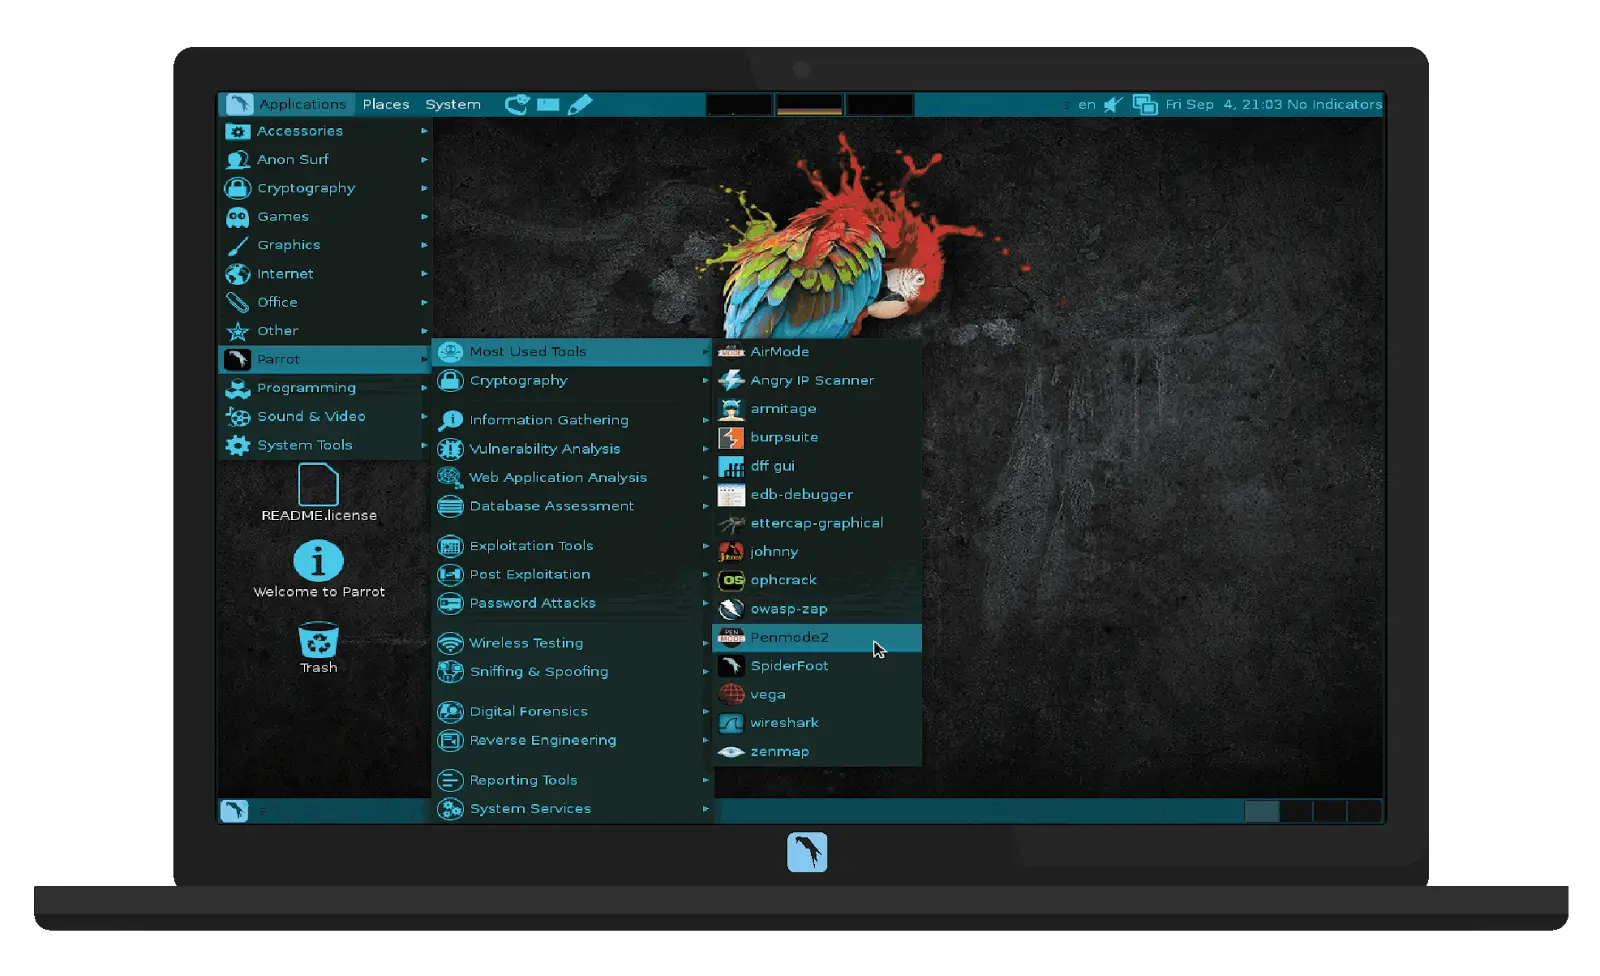The height and width of the screenshot is (976, 1600).
Task: Click the network connection icon in the top panel
Action: [x=1145, y=104]
